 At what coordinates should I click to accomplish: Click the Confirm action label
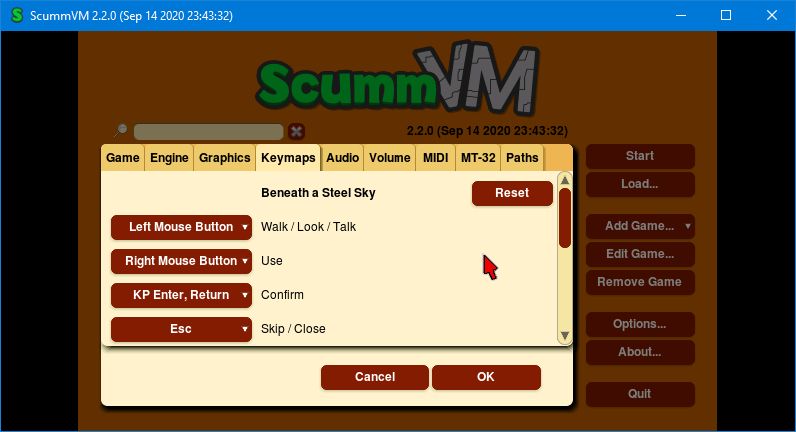click(282, 295)
